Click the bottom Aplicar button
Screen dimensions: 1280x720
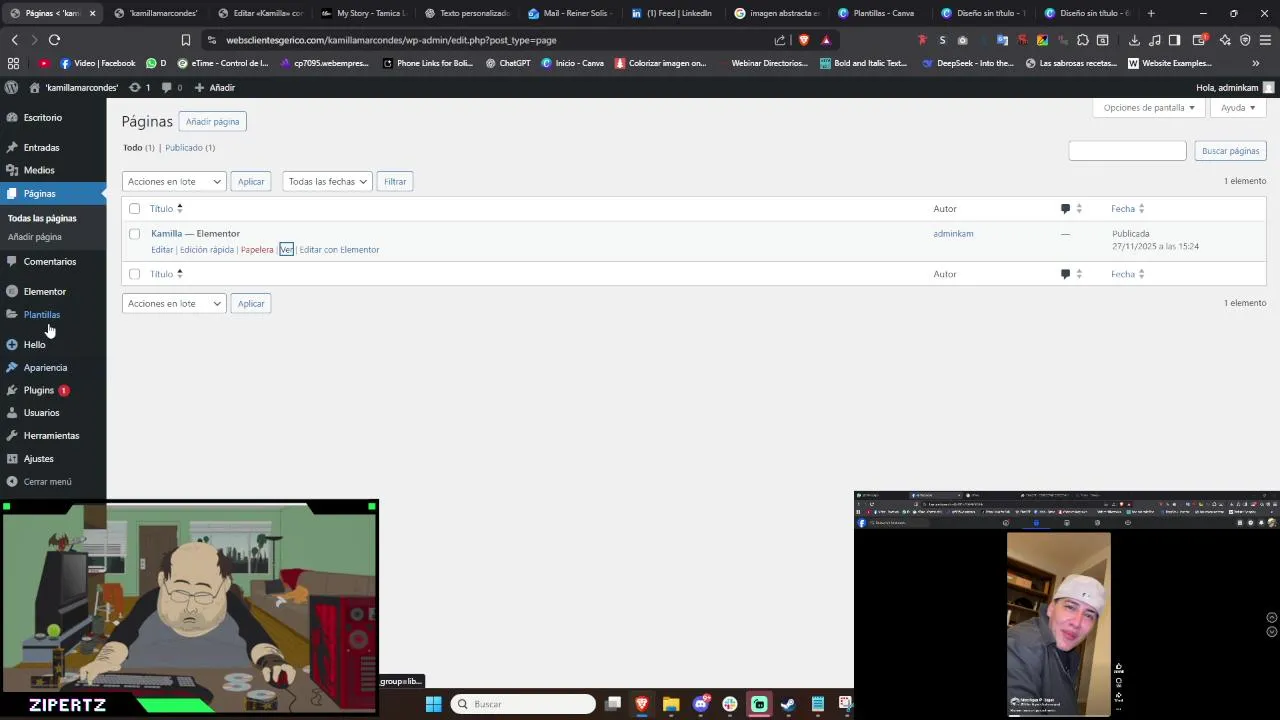[x=251, y=303]
